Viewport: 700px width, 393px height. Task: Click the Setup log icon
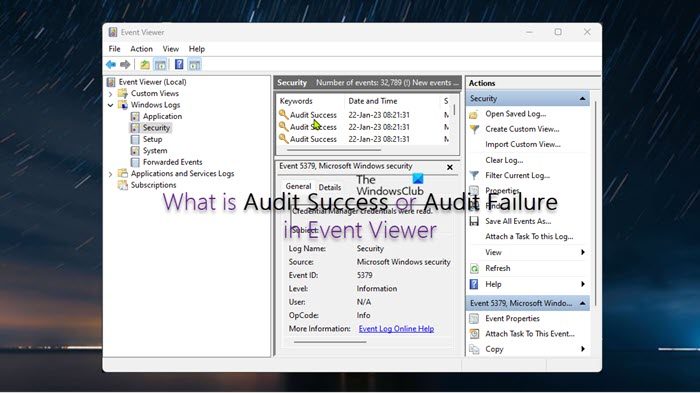tap(135, 139)
